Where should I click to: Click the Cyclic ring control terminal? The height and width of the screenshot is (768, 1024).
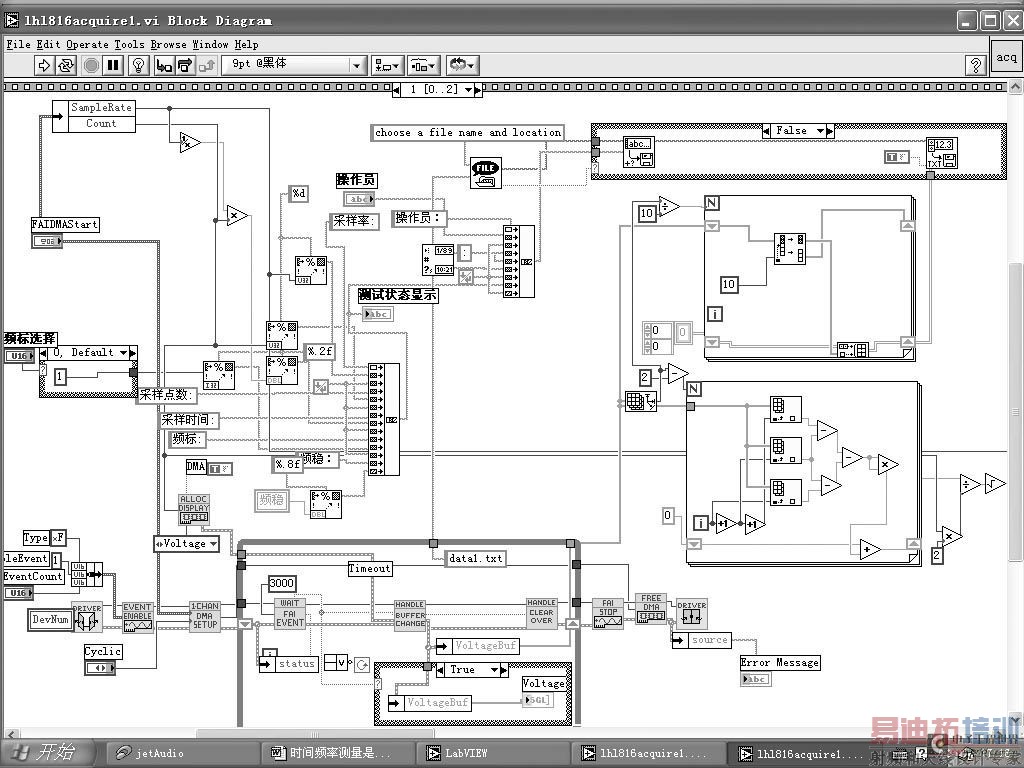point(100,668)
